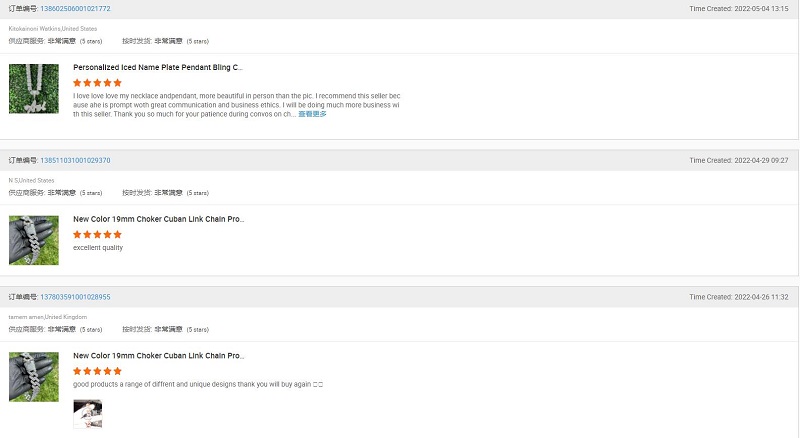Click Cuban chain thumbnail in N.S review
This screenshot has height=438, width=800.
pos(34,240)
